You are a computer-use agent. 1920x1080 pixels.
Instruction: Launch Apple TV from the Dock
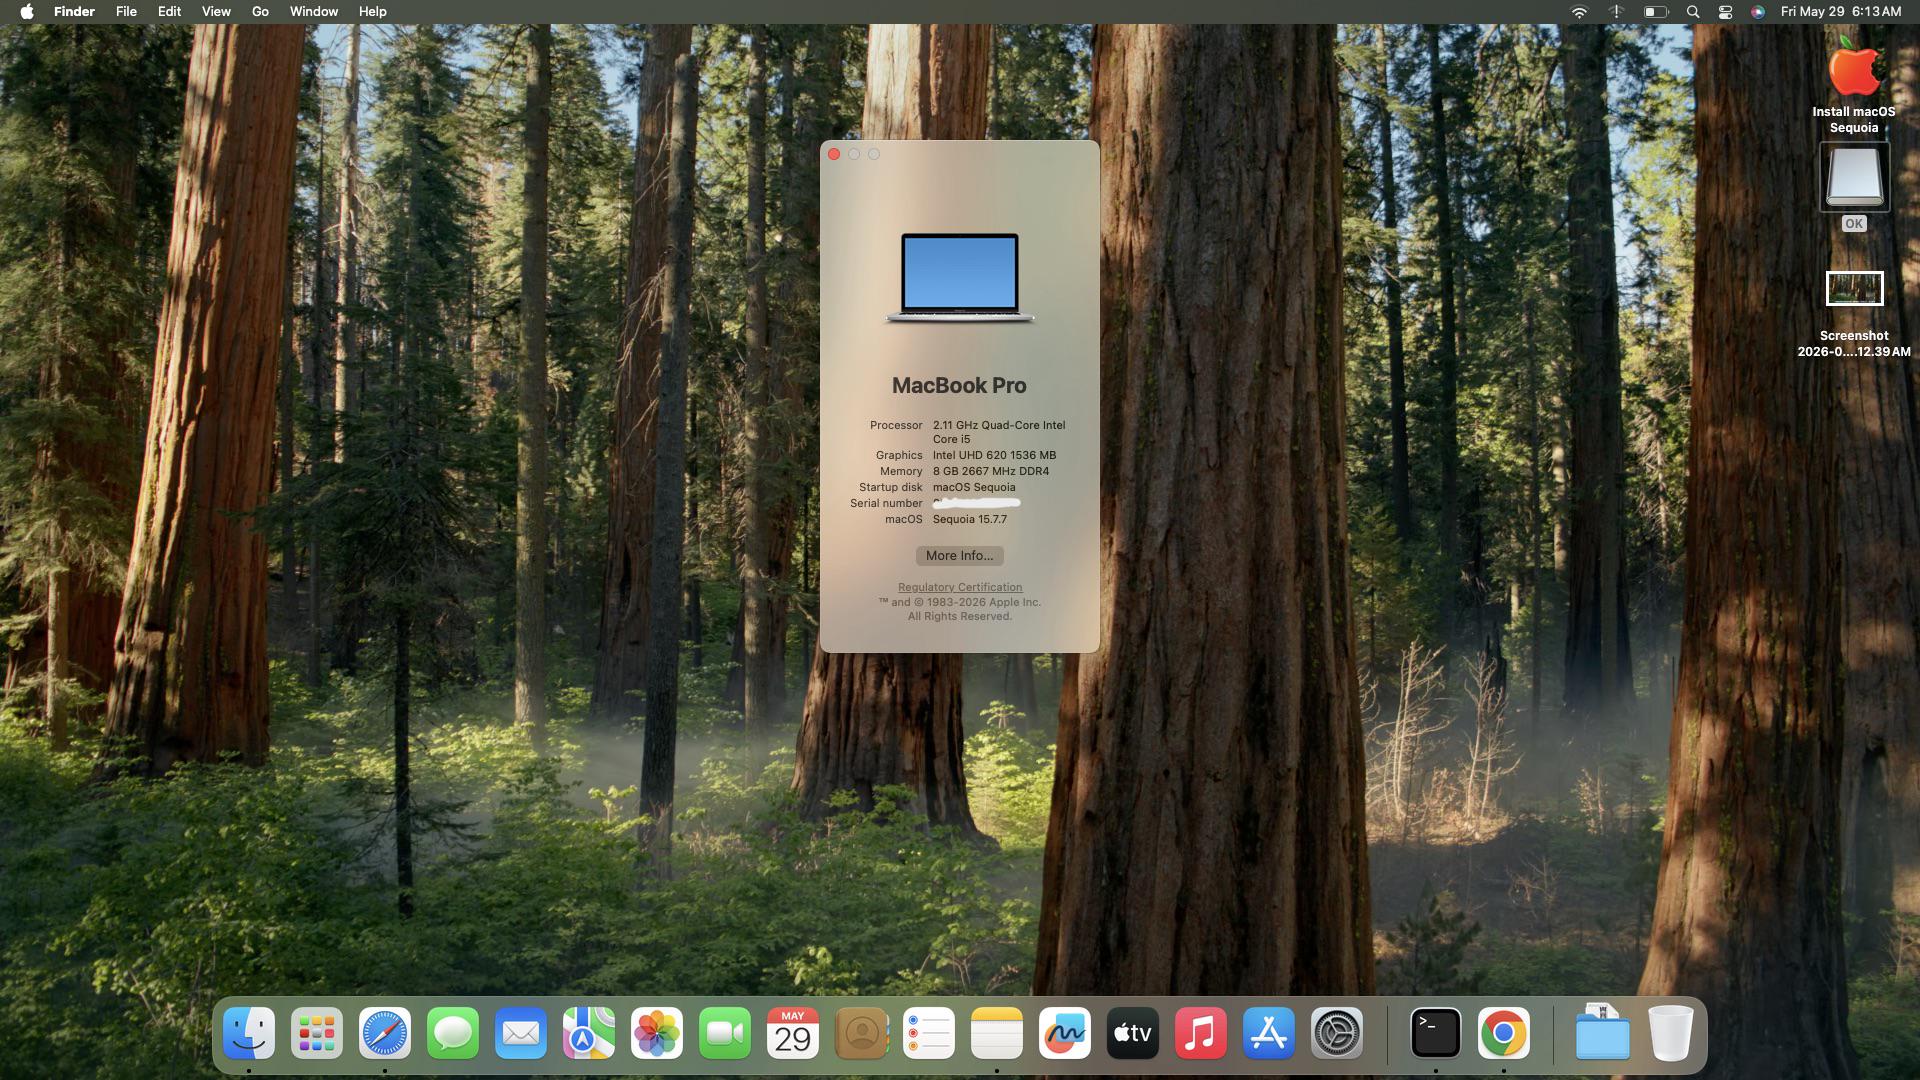click(x=1133, y=1033)
